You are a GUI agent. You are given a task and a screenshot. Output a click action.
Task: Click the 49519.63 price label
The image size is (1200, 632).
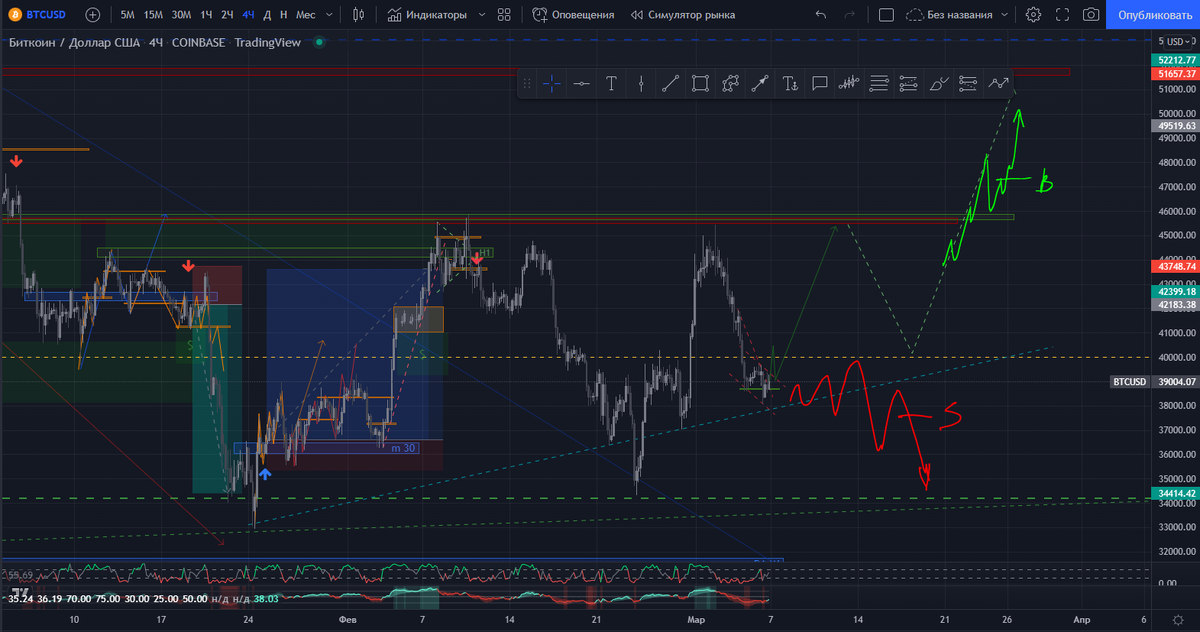point(1176,127)
